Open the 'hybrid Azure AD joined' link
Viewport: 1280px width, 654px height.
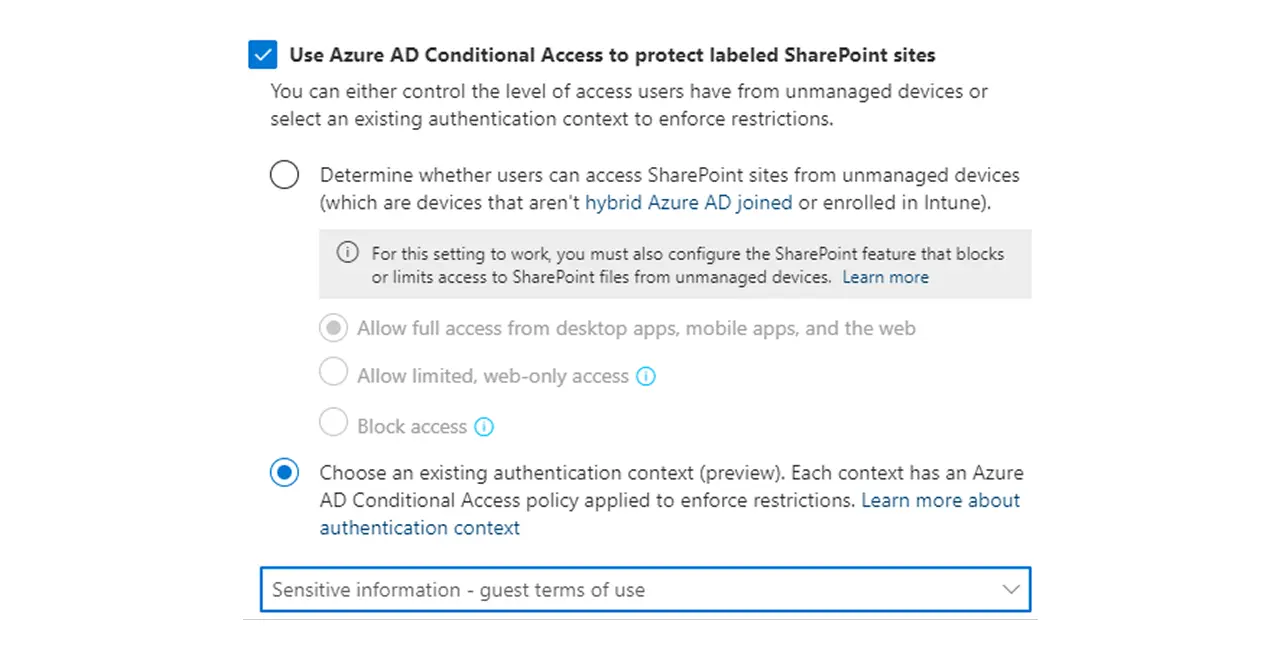click(x=689, y=202)
